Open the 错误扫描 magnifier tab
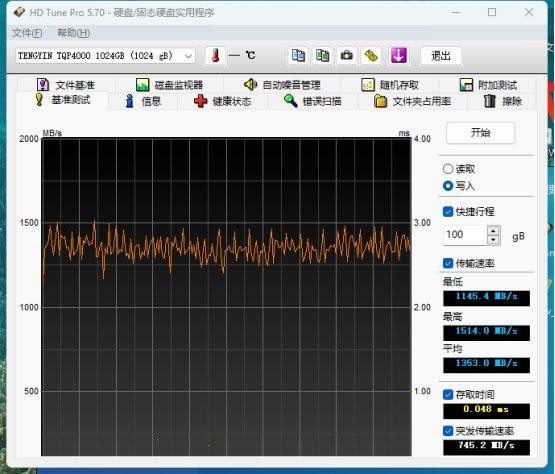 click(313, 102)
